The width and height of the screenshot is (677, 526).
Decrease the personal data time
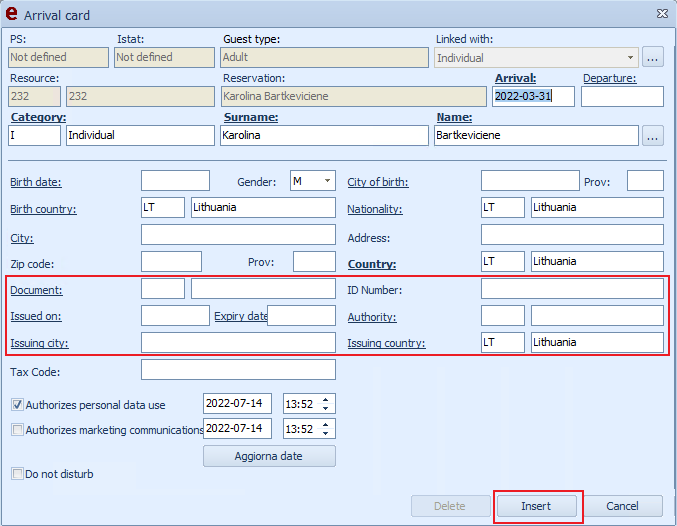[x=326, y=409]
